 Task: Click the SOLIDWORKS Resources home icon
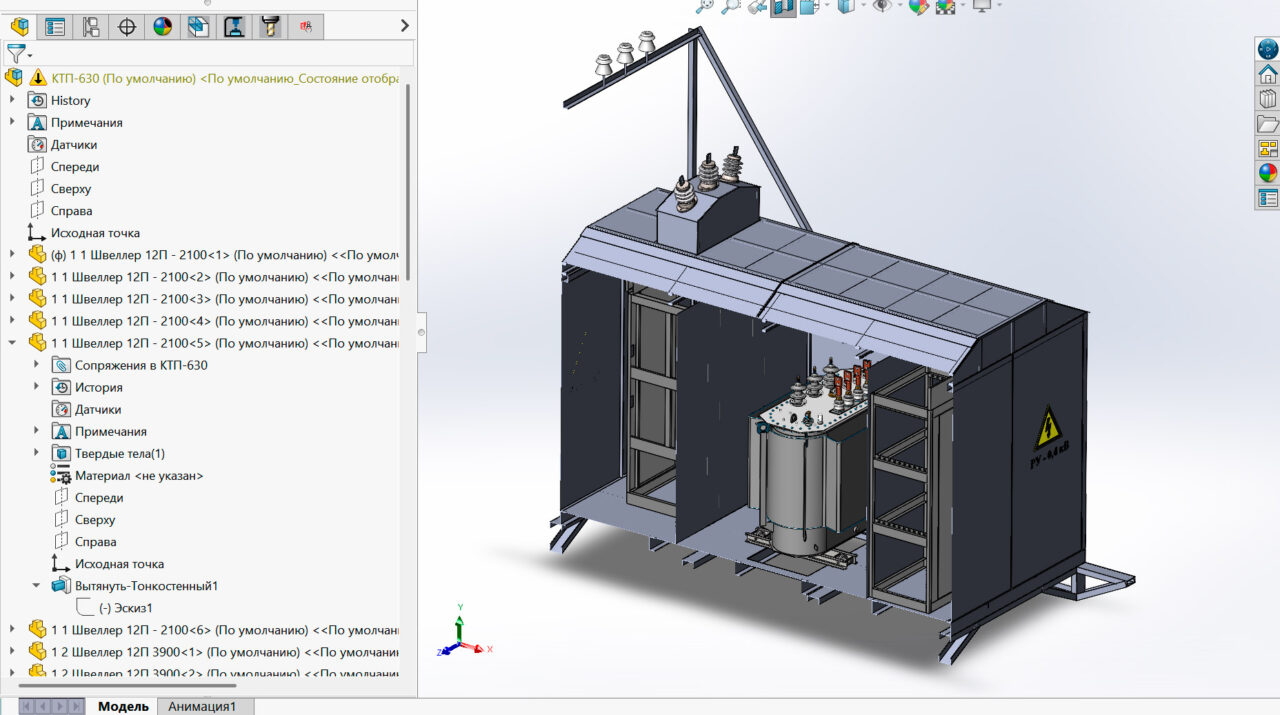coord(1268,74)
